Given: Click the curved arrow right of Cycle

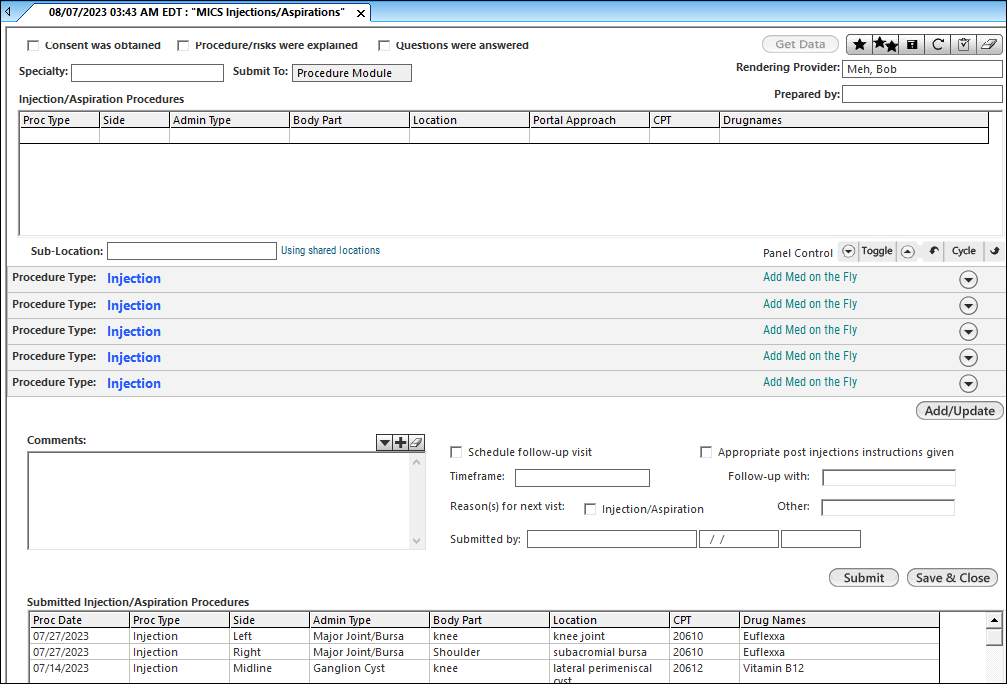Looking at the screenshot, I should tap(994, 251).
